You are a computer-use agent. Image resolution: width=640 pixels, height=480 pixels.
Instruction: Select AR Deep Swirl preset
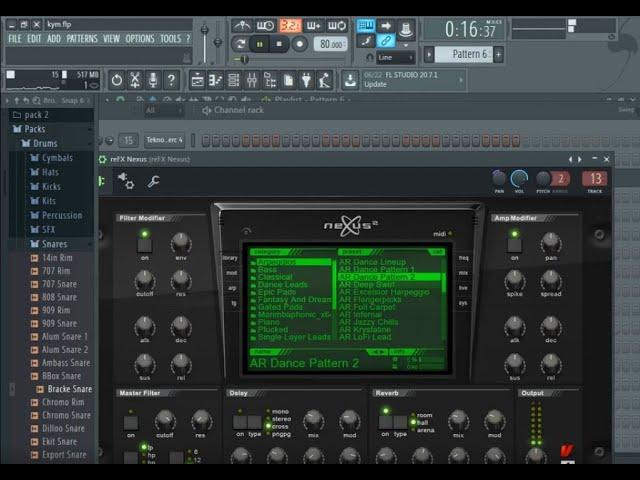tap(367, 284)
